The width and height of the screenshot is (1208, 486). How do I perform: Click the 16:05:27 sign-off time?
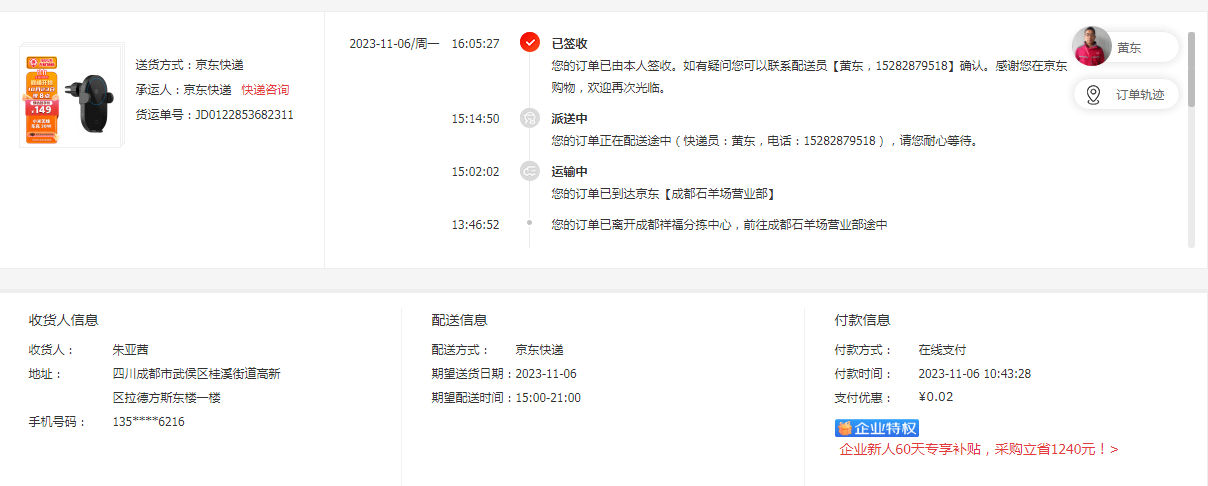coord(475,44)
